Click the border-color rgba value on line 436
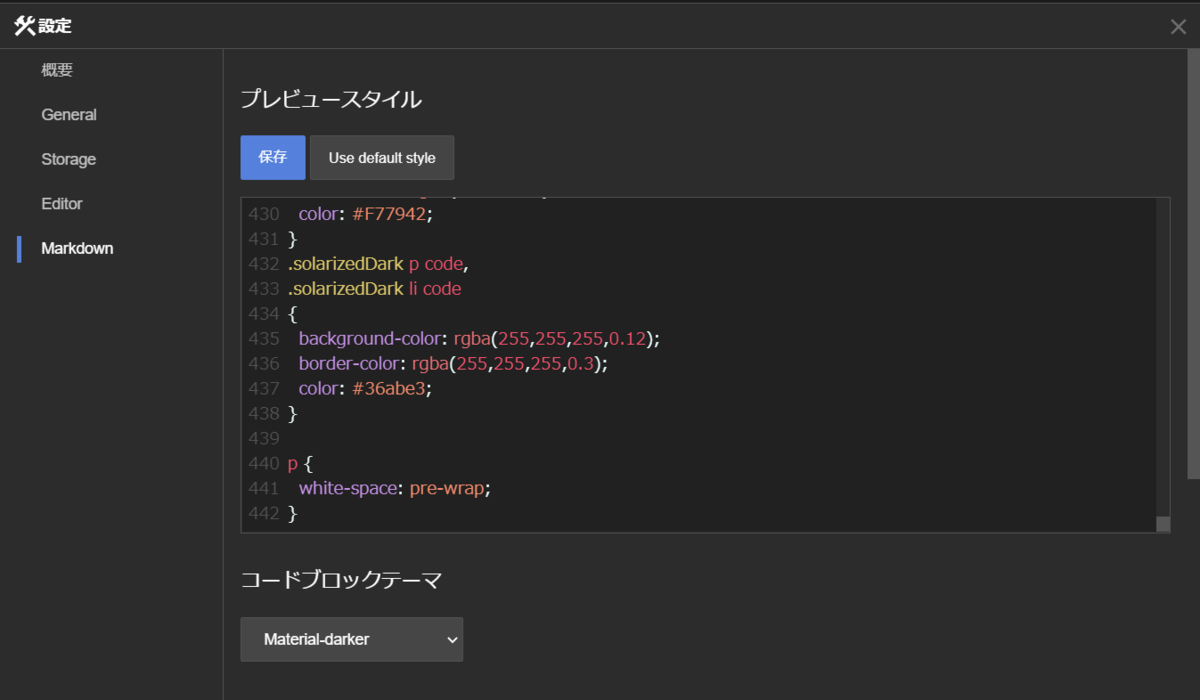1200x700 pixels. pos(507,364)
